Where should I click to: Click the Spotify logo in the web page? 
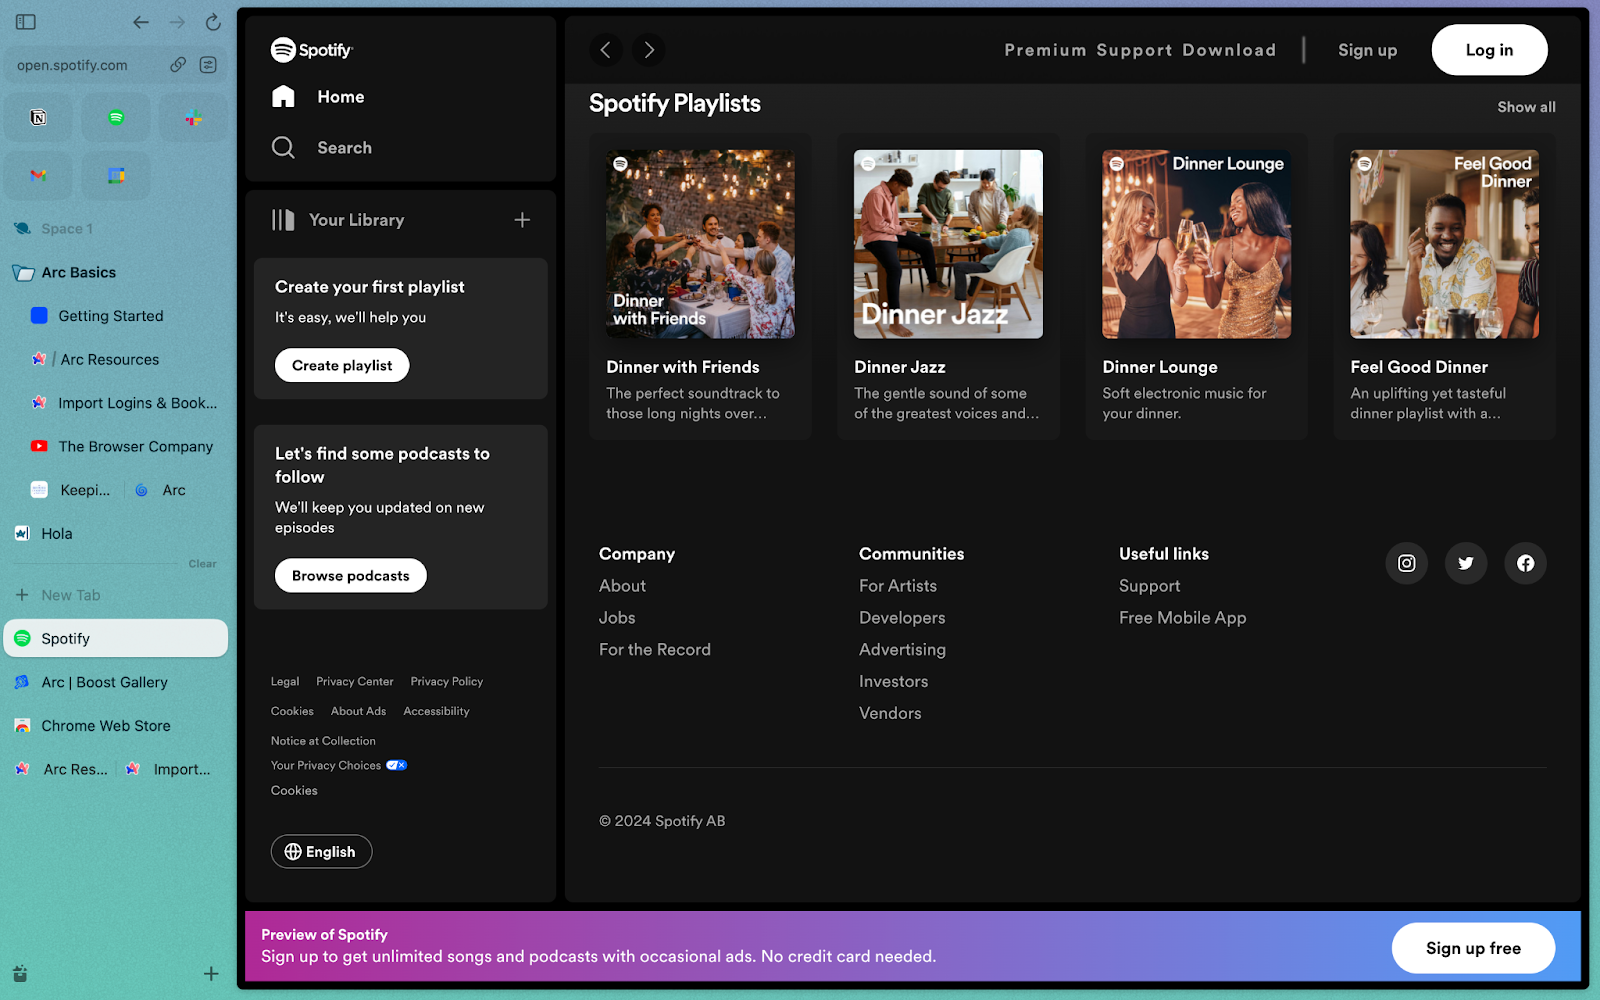tap(312, 50)
